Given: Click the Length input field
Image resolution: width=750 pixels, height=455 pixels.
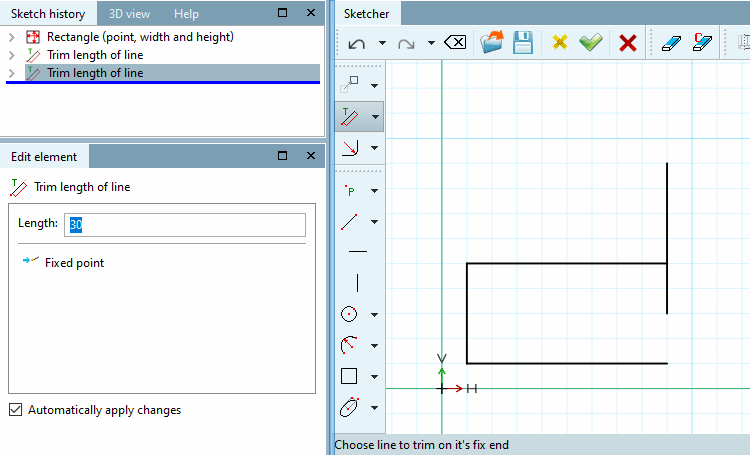Looking at the screenshot, I should 185,224.
